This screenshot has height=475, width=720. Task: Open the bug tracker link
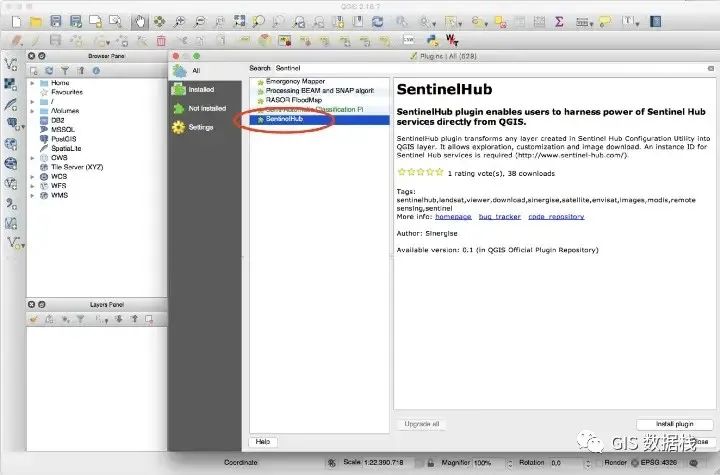(500, 217)
